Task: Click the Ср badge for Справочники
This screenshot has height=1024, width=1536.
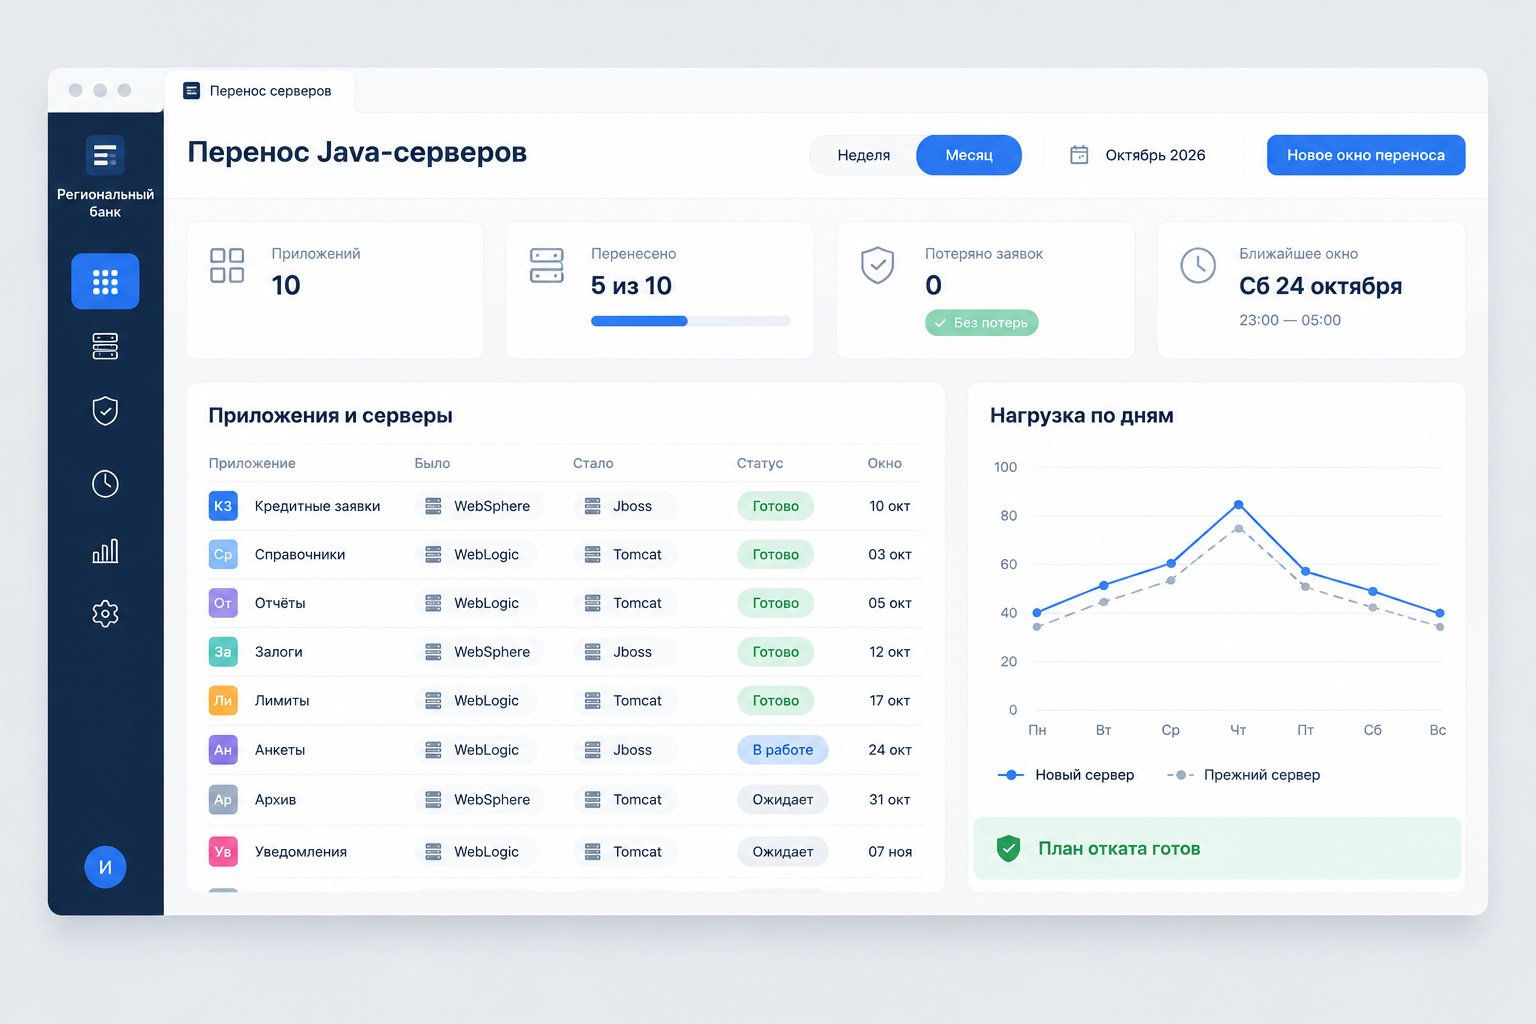Action: click(223, 554)
